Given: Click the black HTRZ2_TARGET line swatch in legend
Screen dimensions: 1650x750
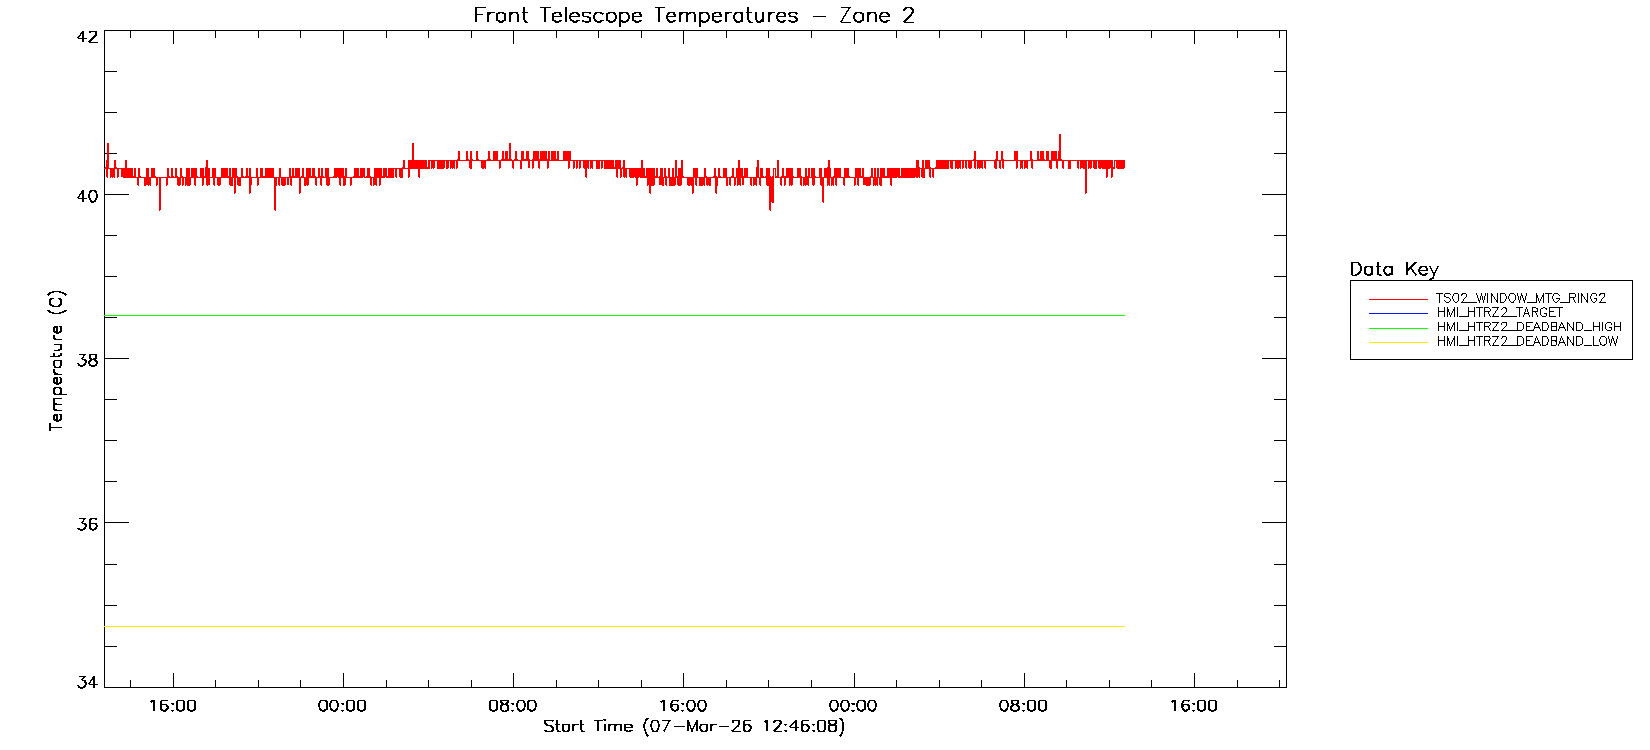Looking at the screenshot, I should click(1398, 313).
